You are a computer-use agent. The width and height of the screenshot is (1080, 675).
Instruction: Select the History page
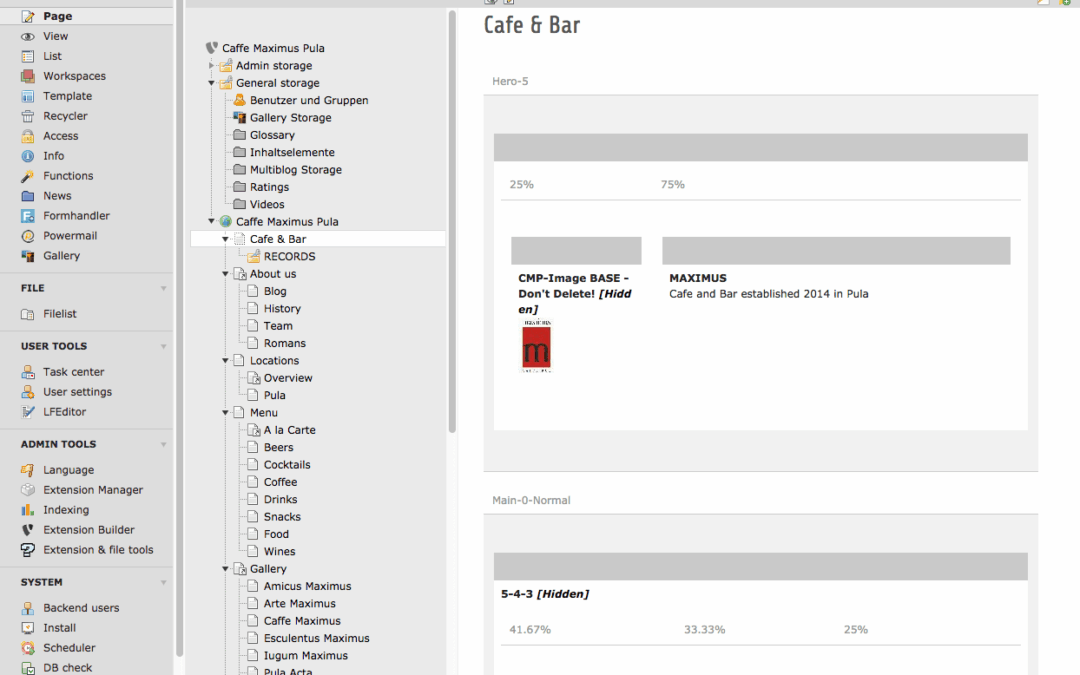pos(282,309)
